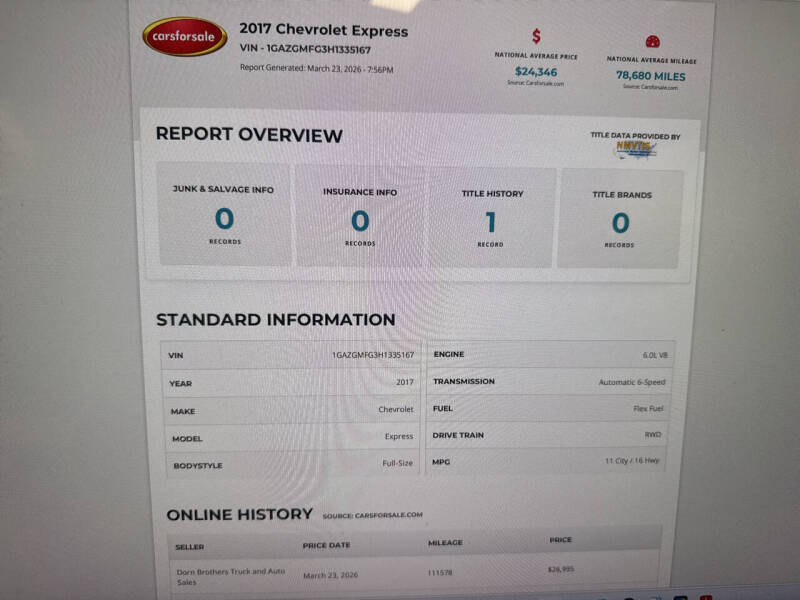Click the 111578 mileage cell
This screenshot has width=800, height=600.
pyautogui.click(x=440, y=572)
